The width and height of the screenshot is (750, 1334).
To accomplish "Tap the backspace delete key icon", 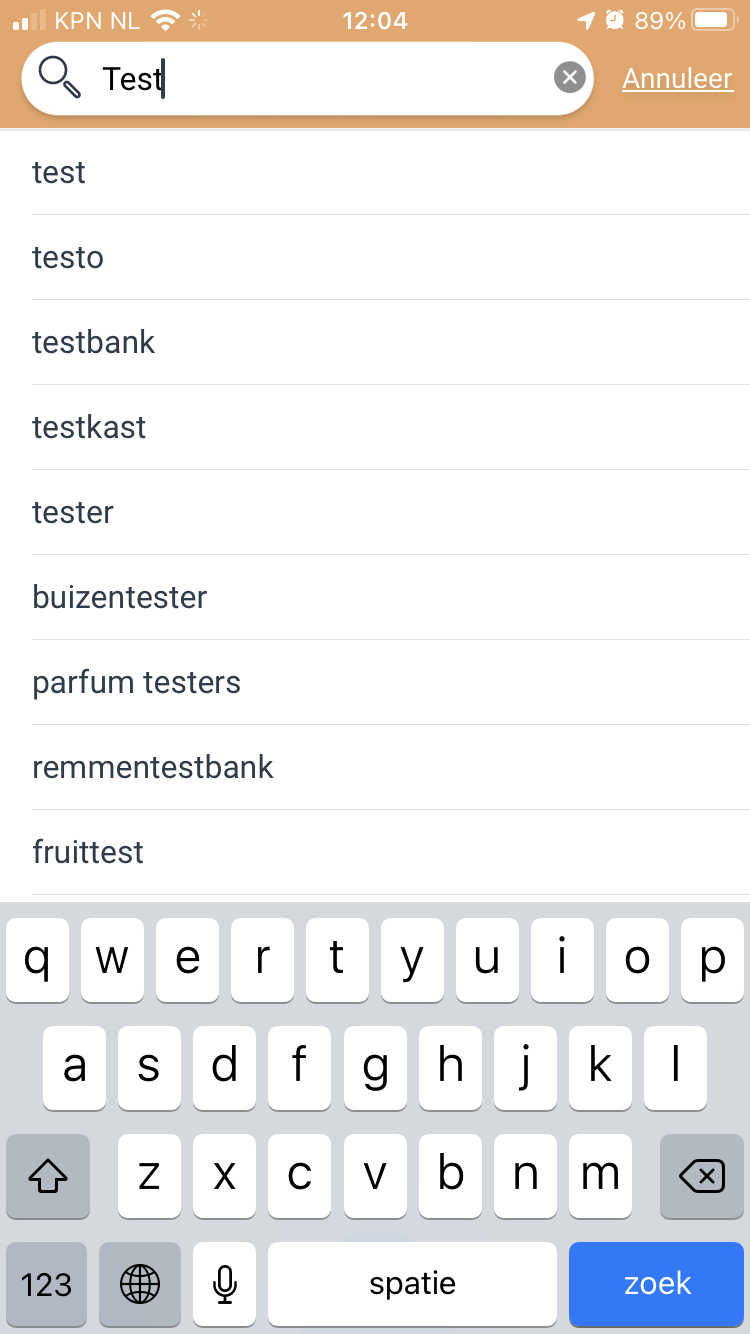I will [702, 1176].
